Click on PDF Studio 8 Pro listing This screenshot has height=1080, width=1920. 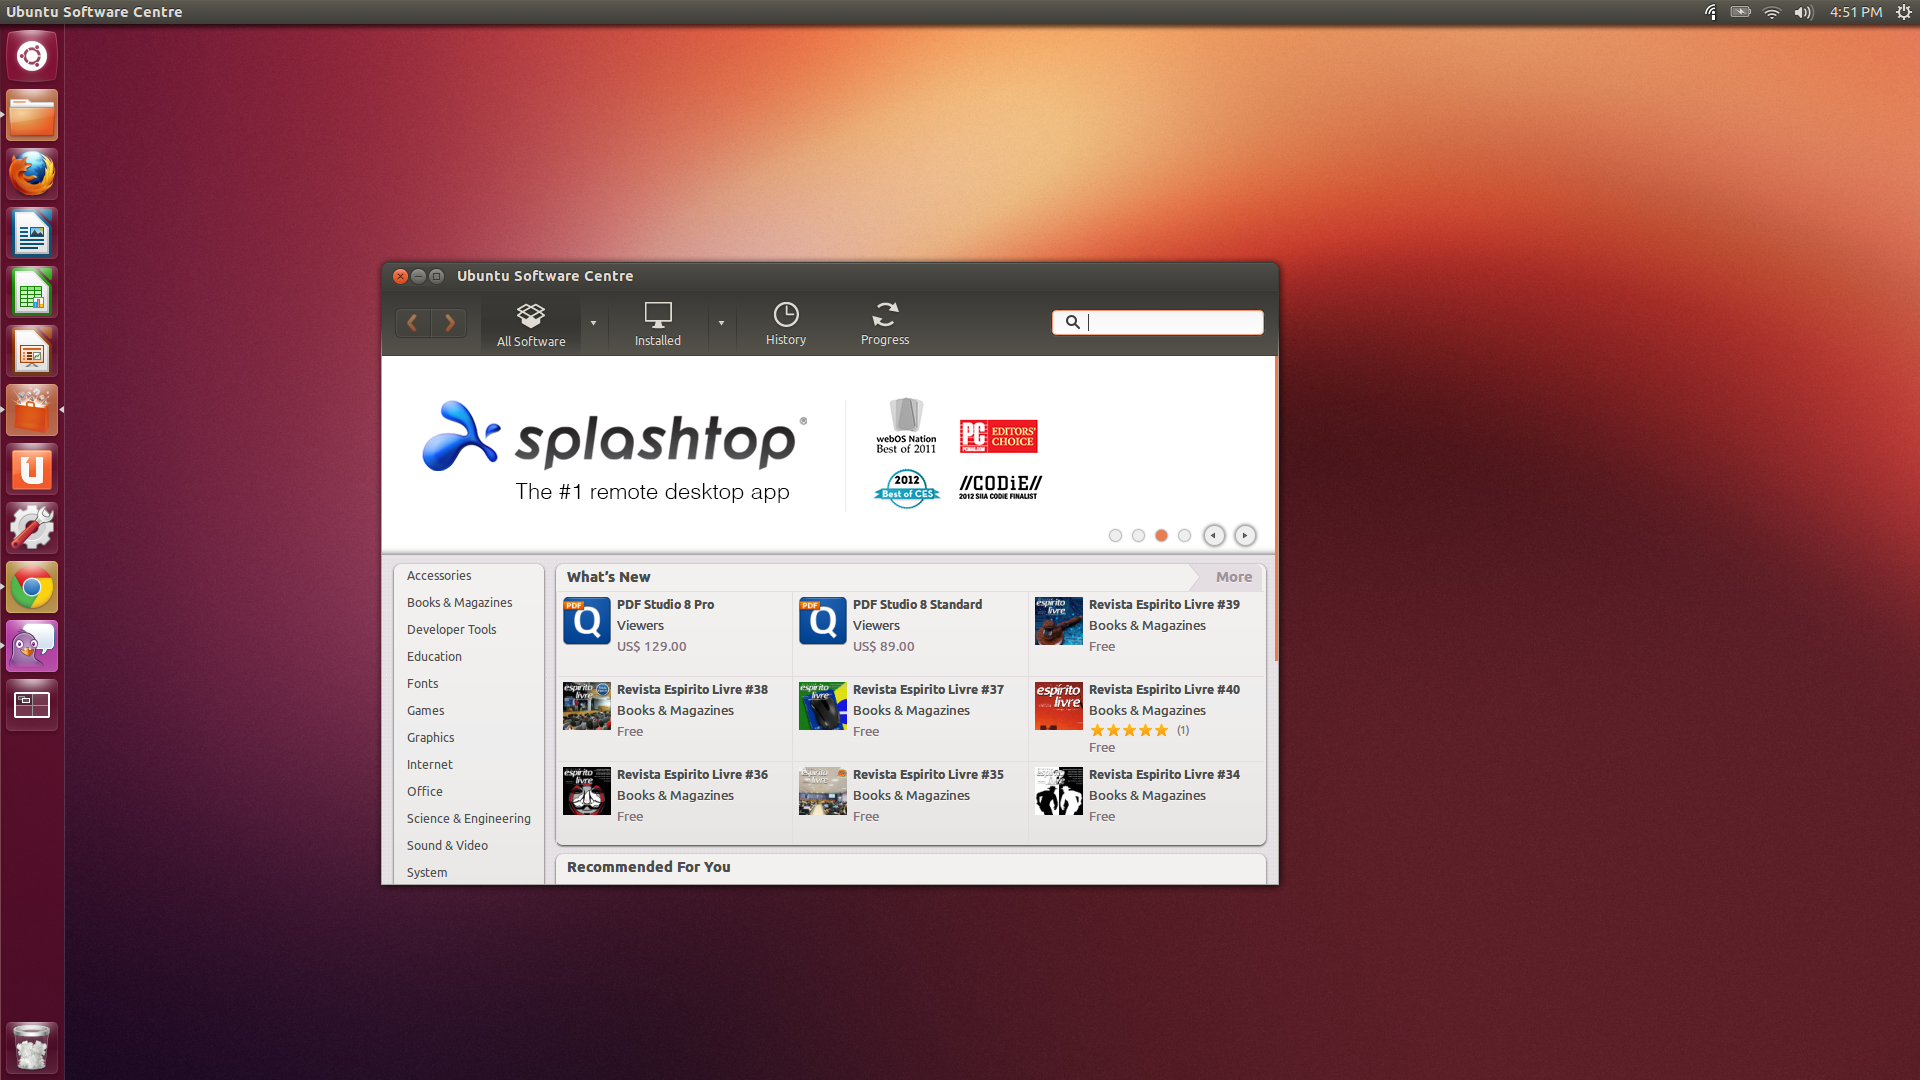pos(665,624)
